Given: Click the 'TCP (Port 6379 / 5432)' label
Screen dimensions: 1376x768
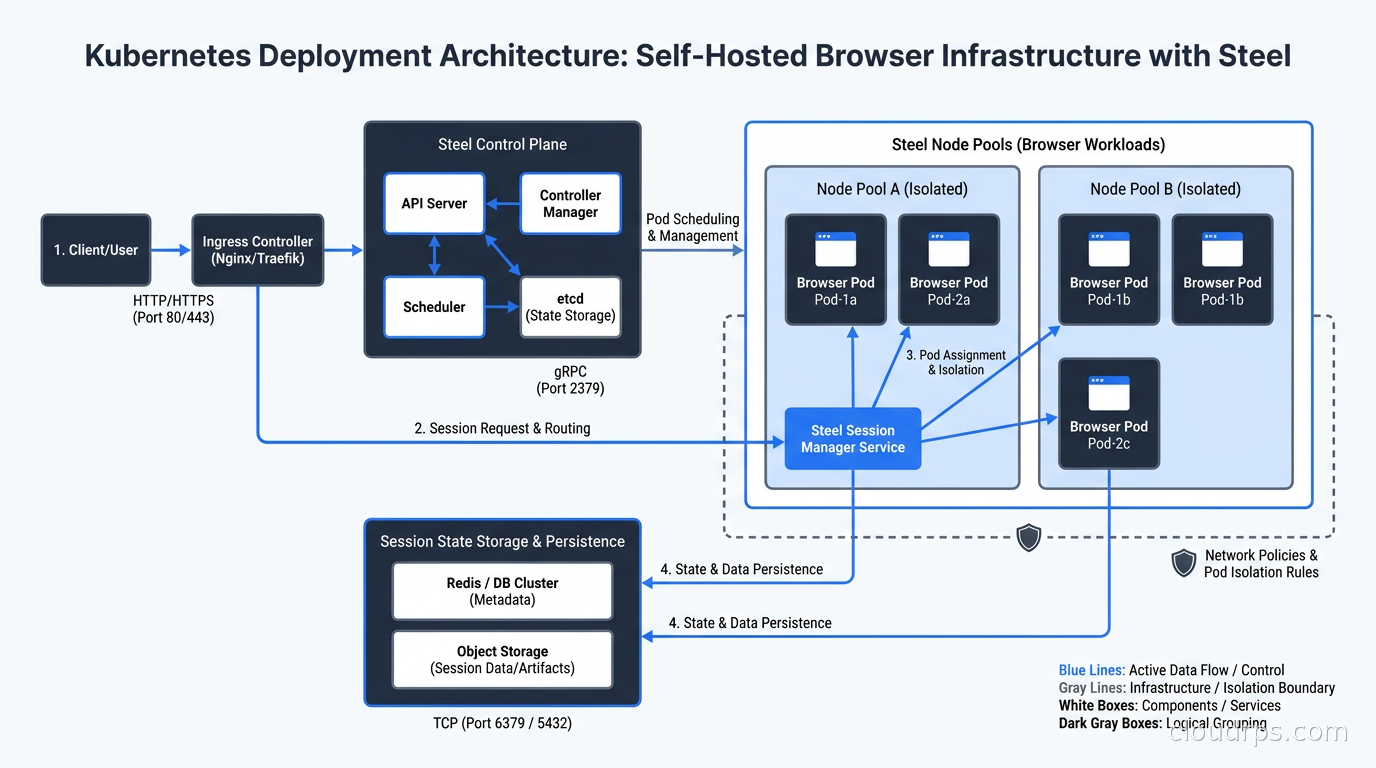Looking at the screenshot, I should point(502,722).
